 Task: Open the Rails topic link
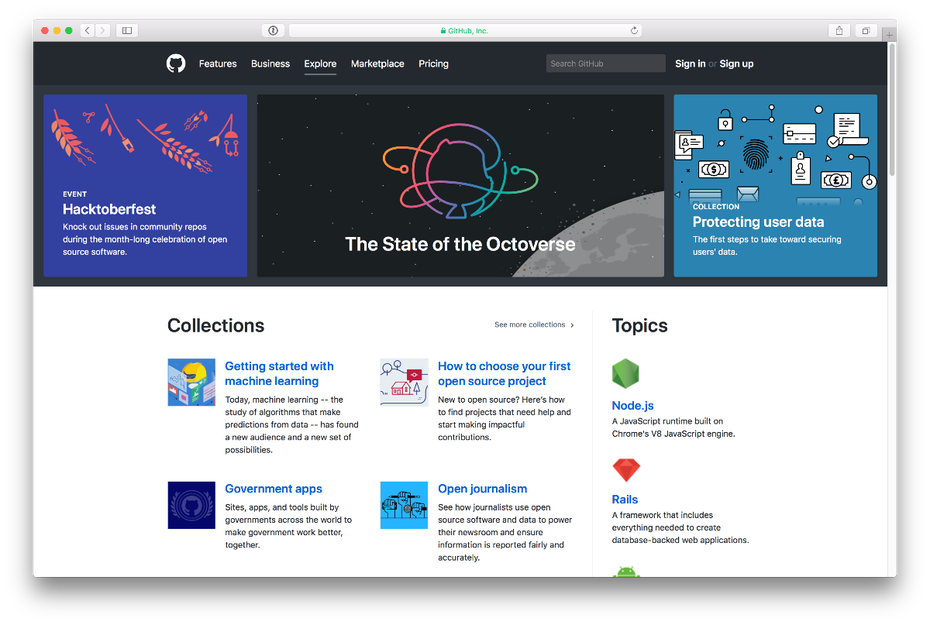(x=625, y=499)
